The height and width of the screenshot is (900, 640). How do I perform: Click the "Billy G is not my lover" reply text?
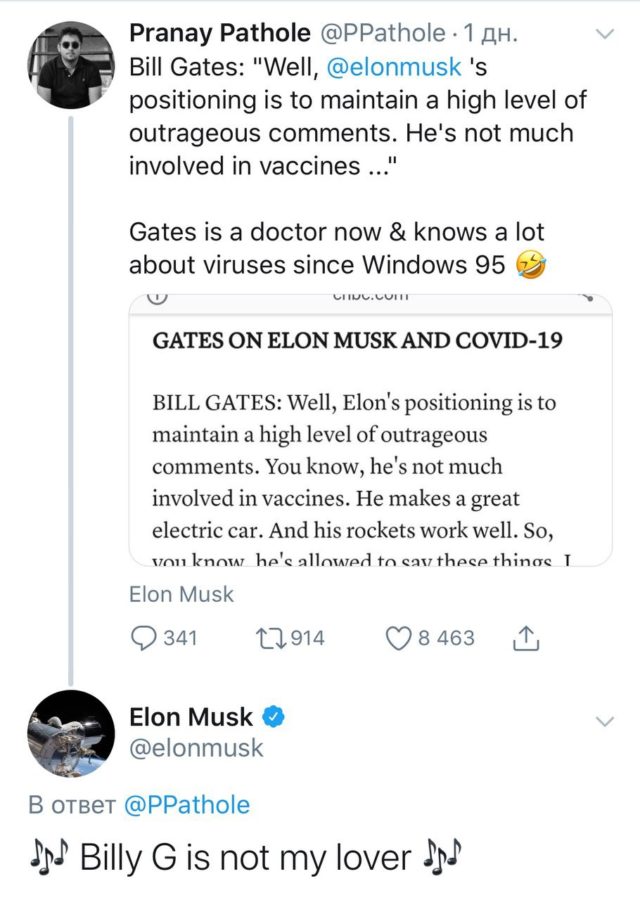245,857
